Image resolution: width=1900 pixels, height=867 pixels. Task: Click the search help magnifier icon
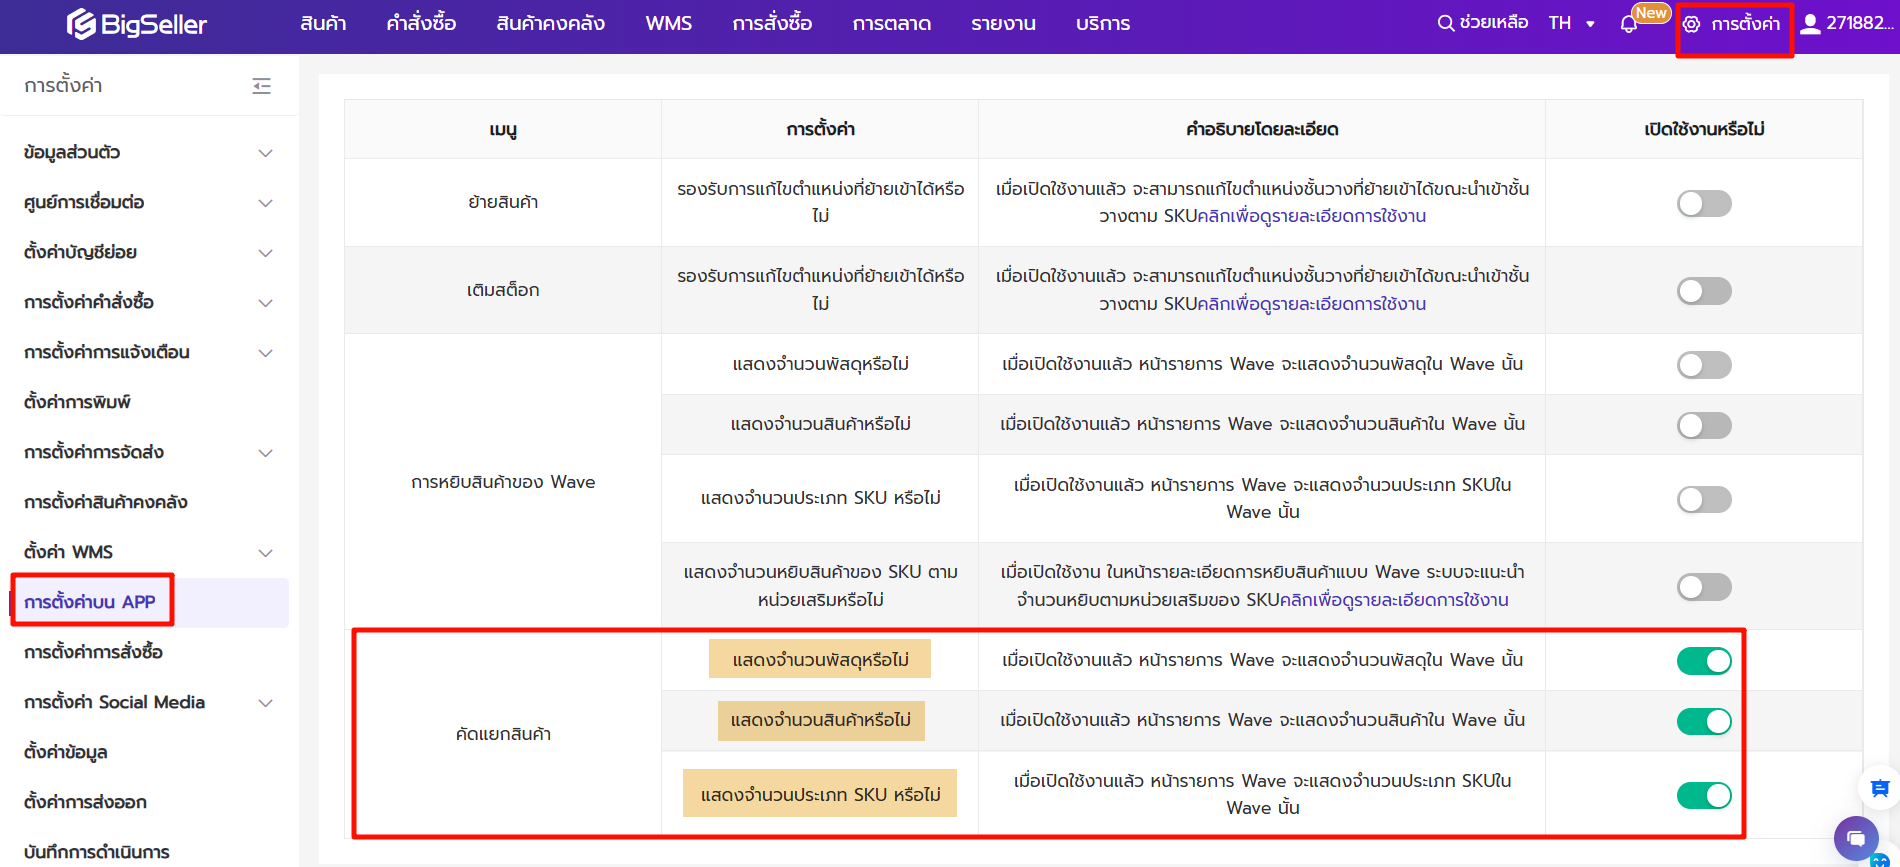point(1445,23)
